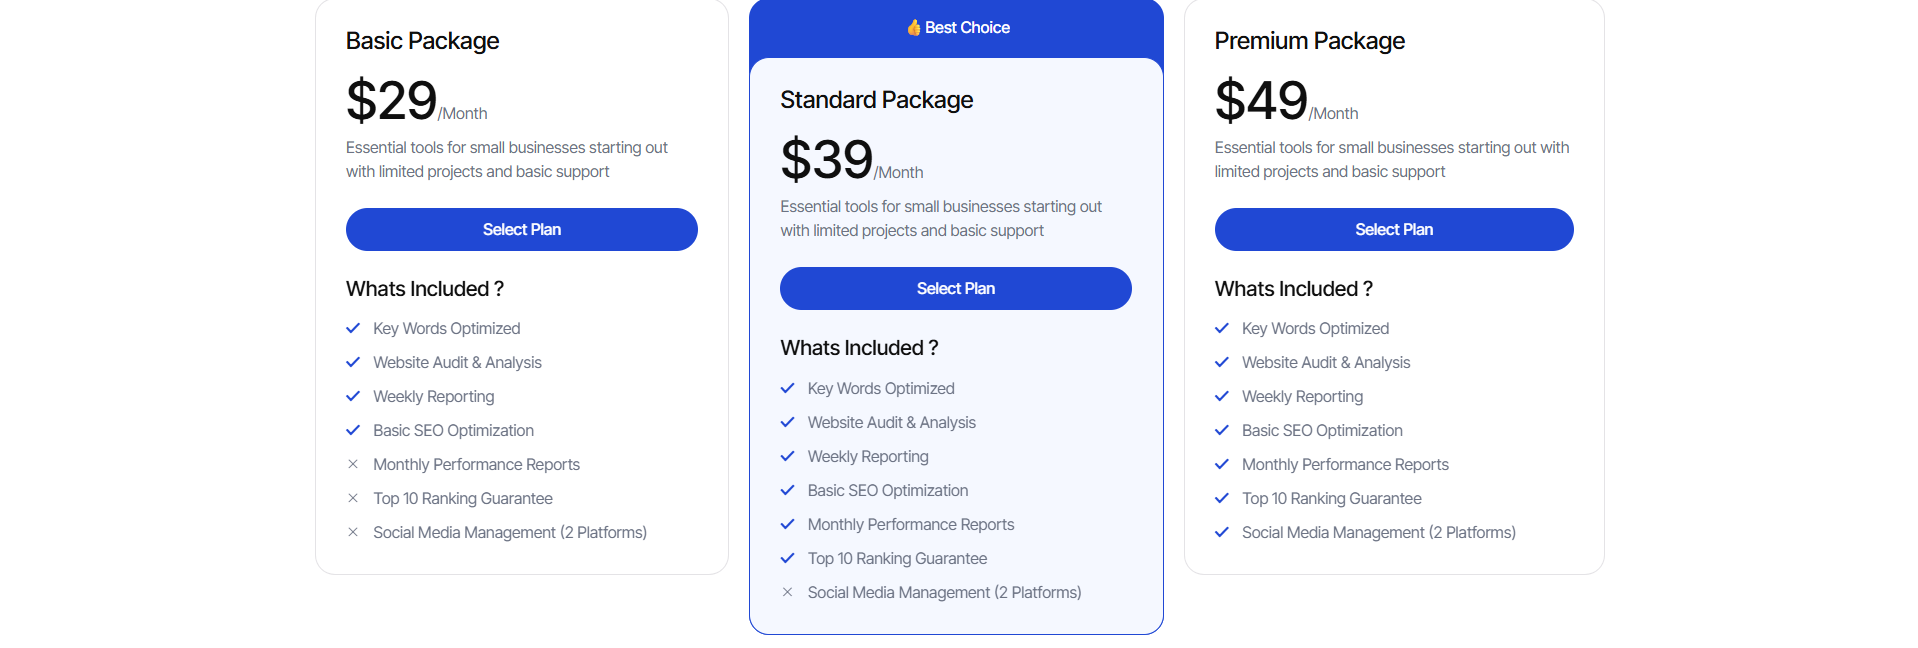1918x648 pixels.
Task: Click the checkmark next to Monthly Performance Reports in Premium
Action: pos(1221,464)
